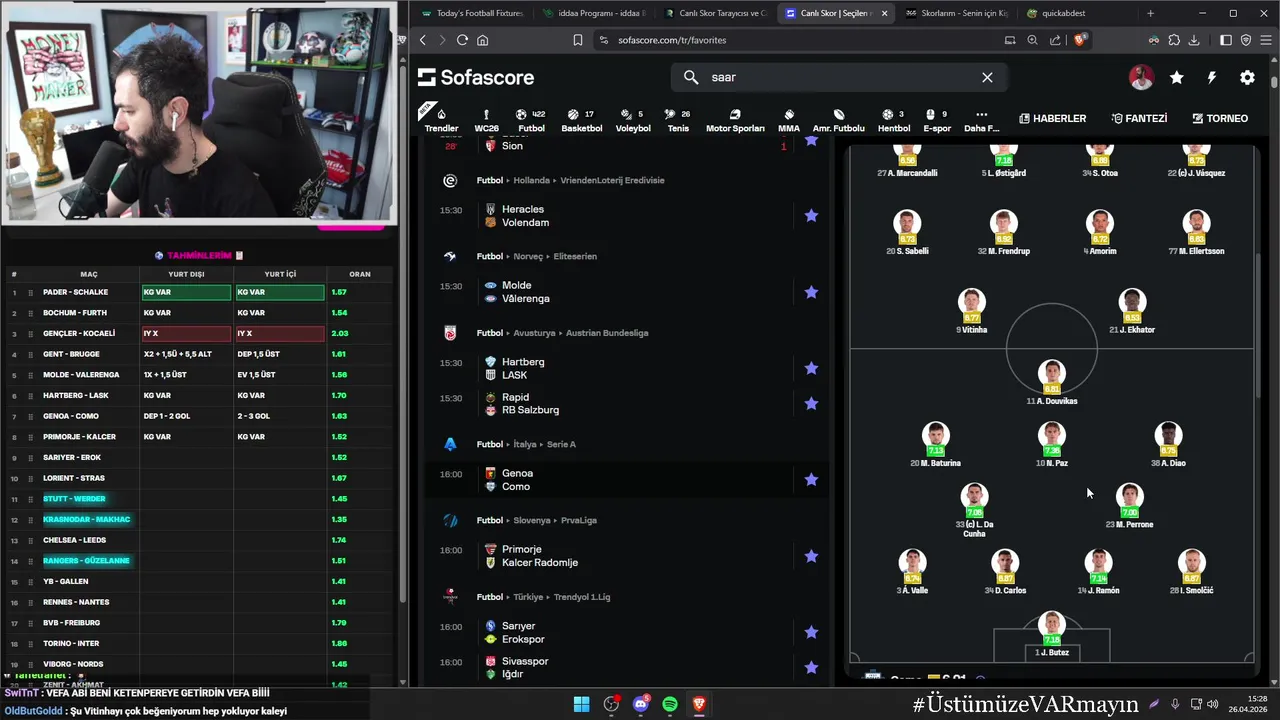
Task: Open the Hentbol category
Action: (893, 120)
